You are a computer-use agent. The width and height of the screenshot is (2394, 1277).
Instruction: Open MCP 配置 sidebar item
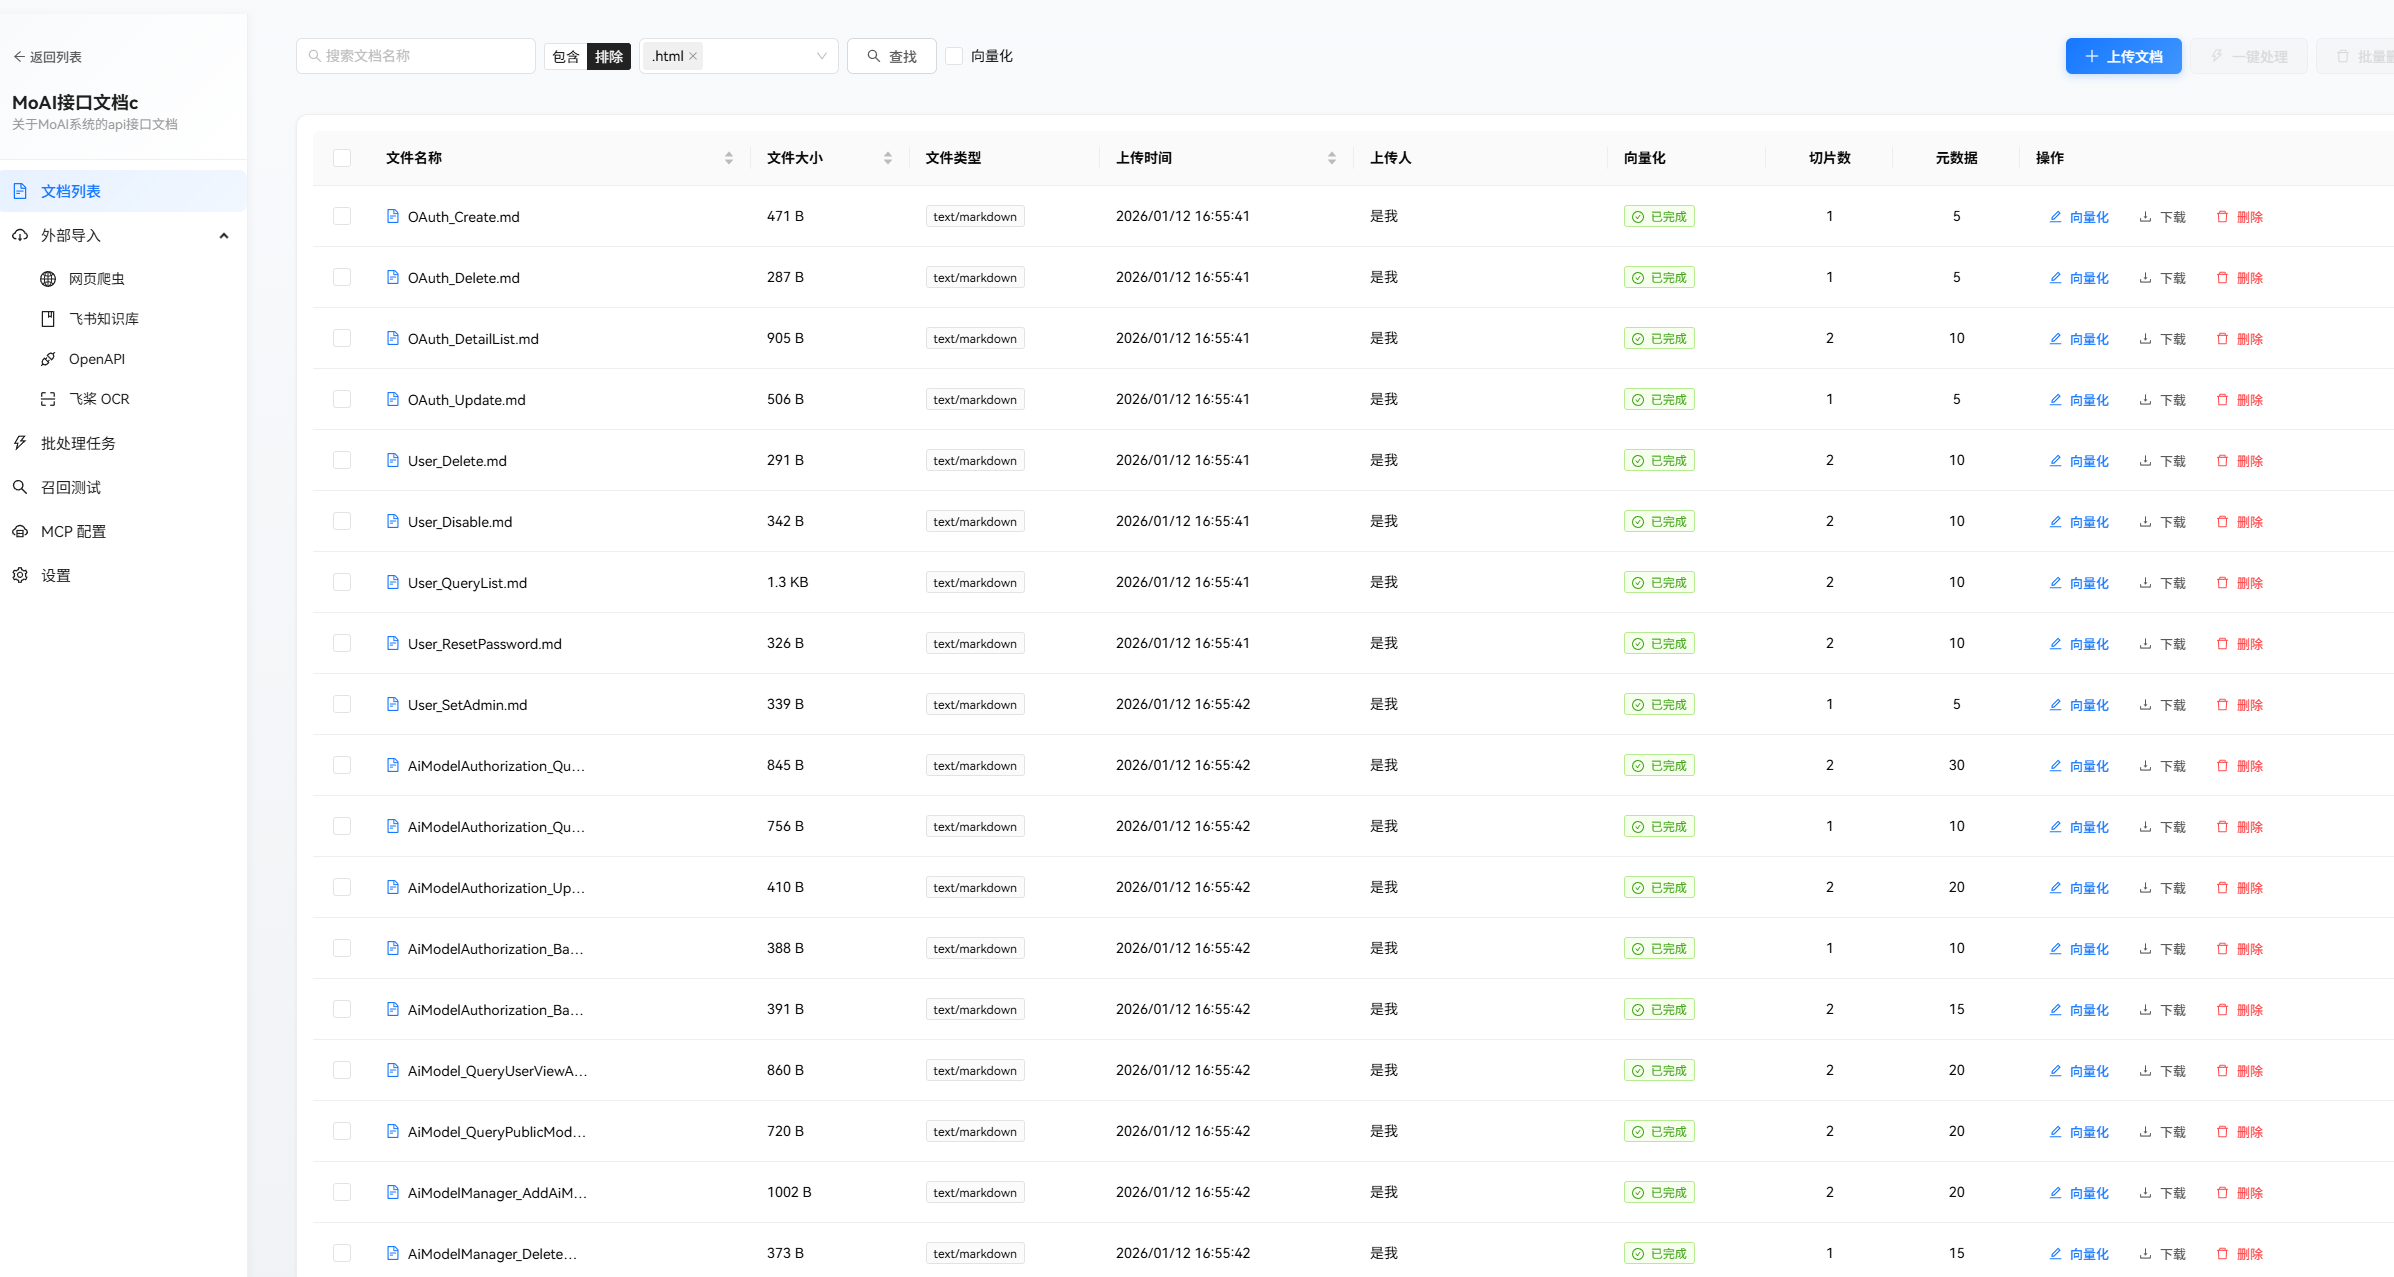point(73,532)
